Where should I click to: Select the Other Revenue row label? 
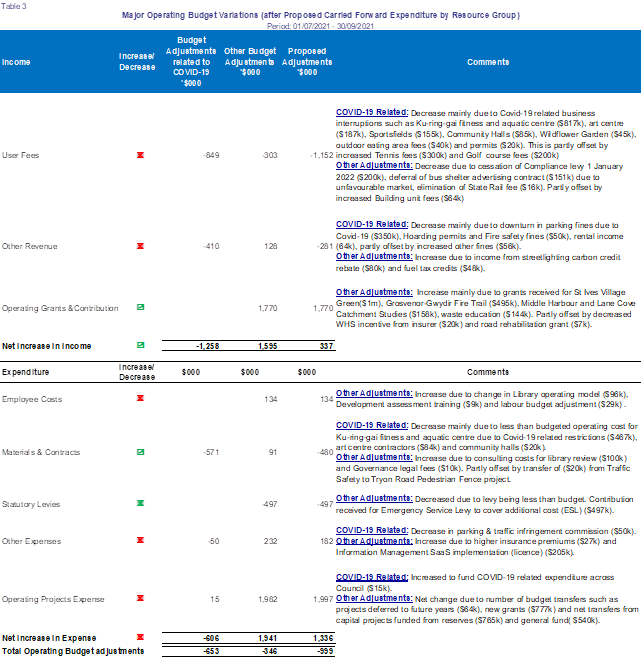[x=29, y=246]
